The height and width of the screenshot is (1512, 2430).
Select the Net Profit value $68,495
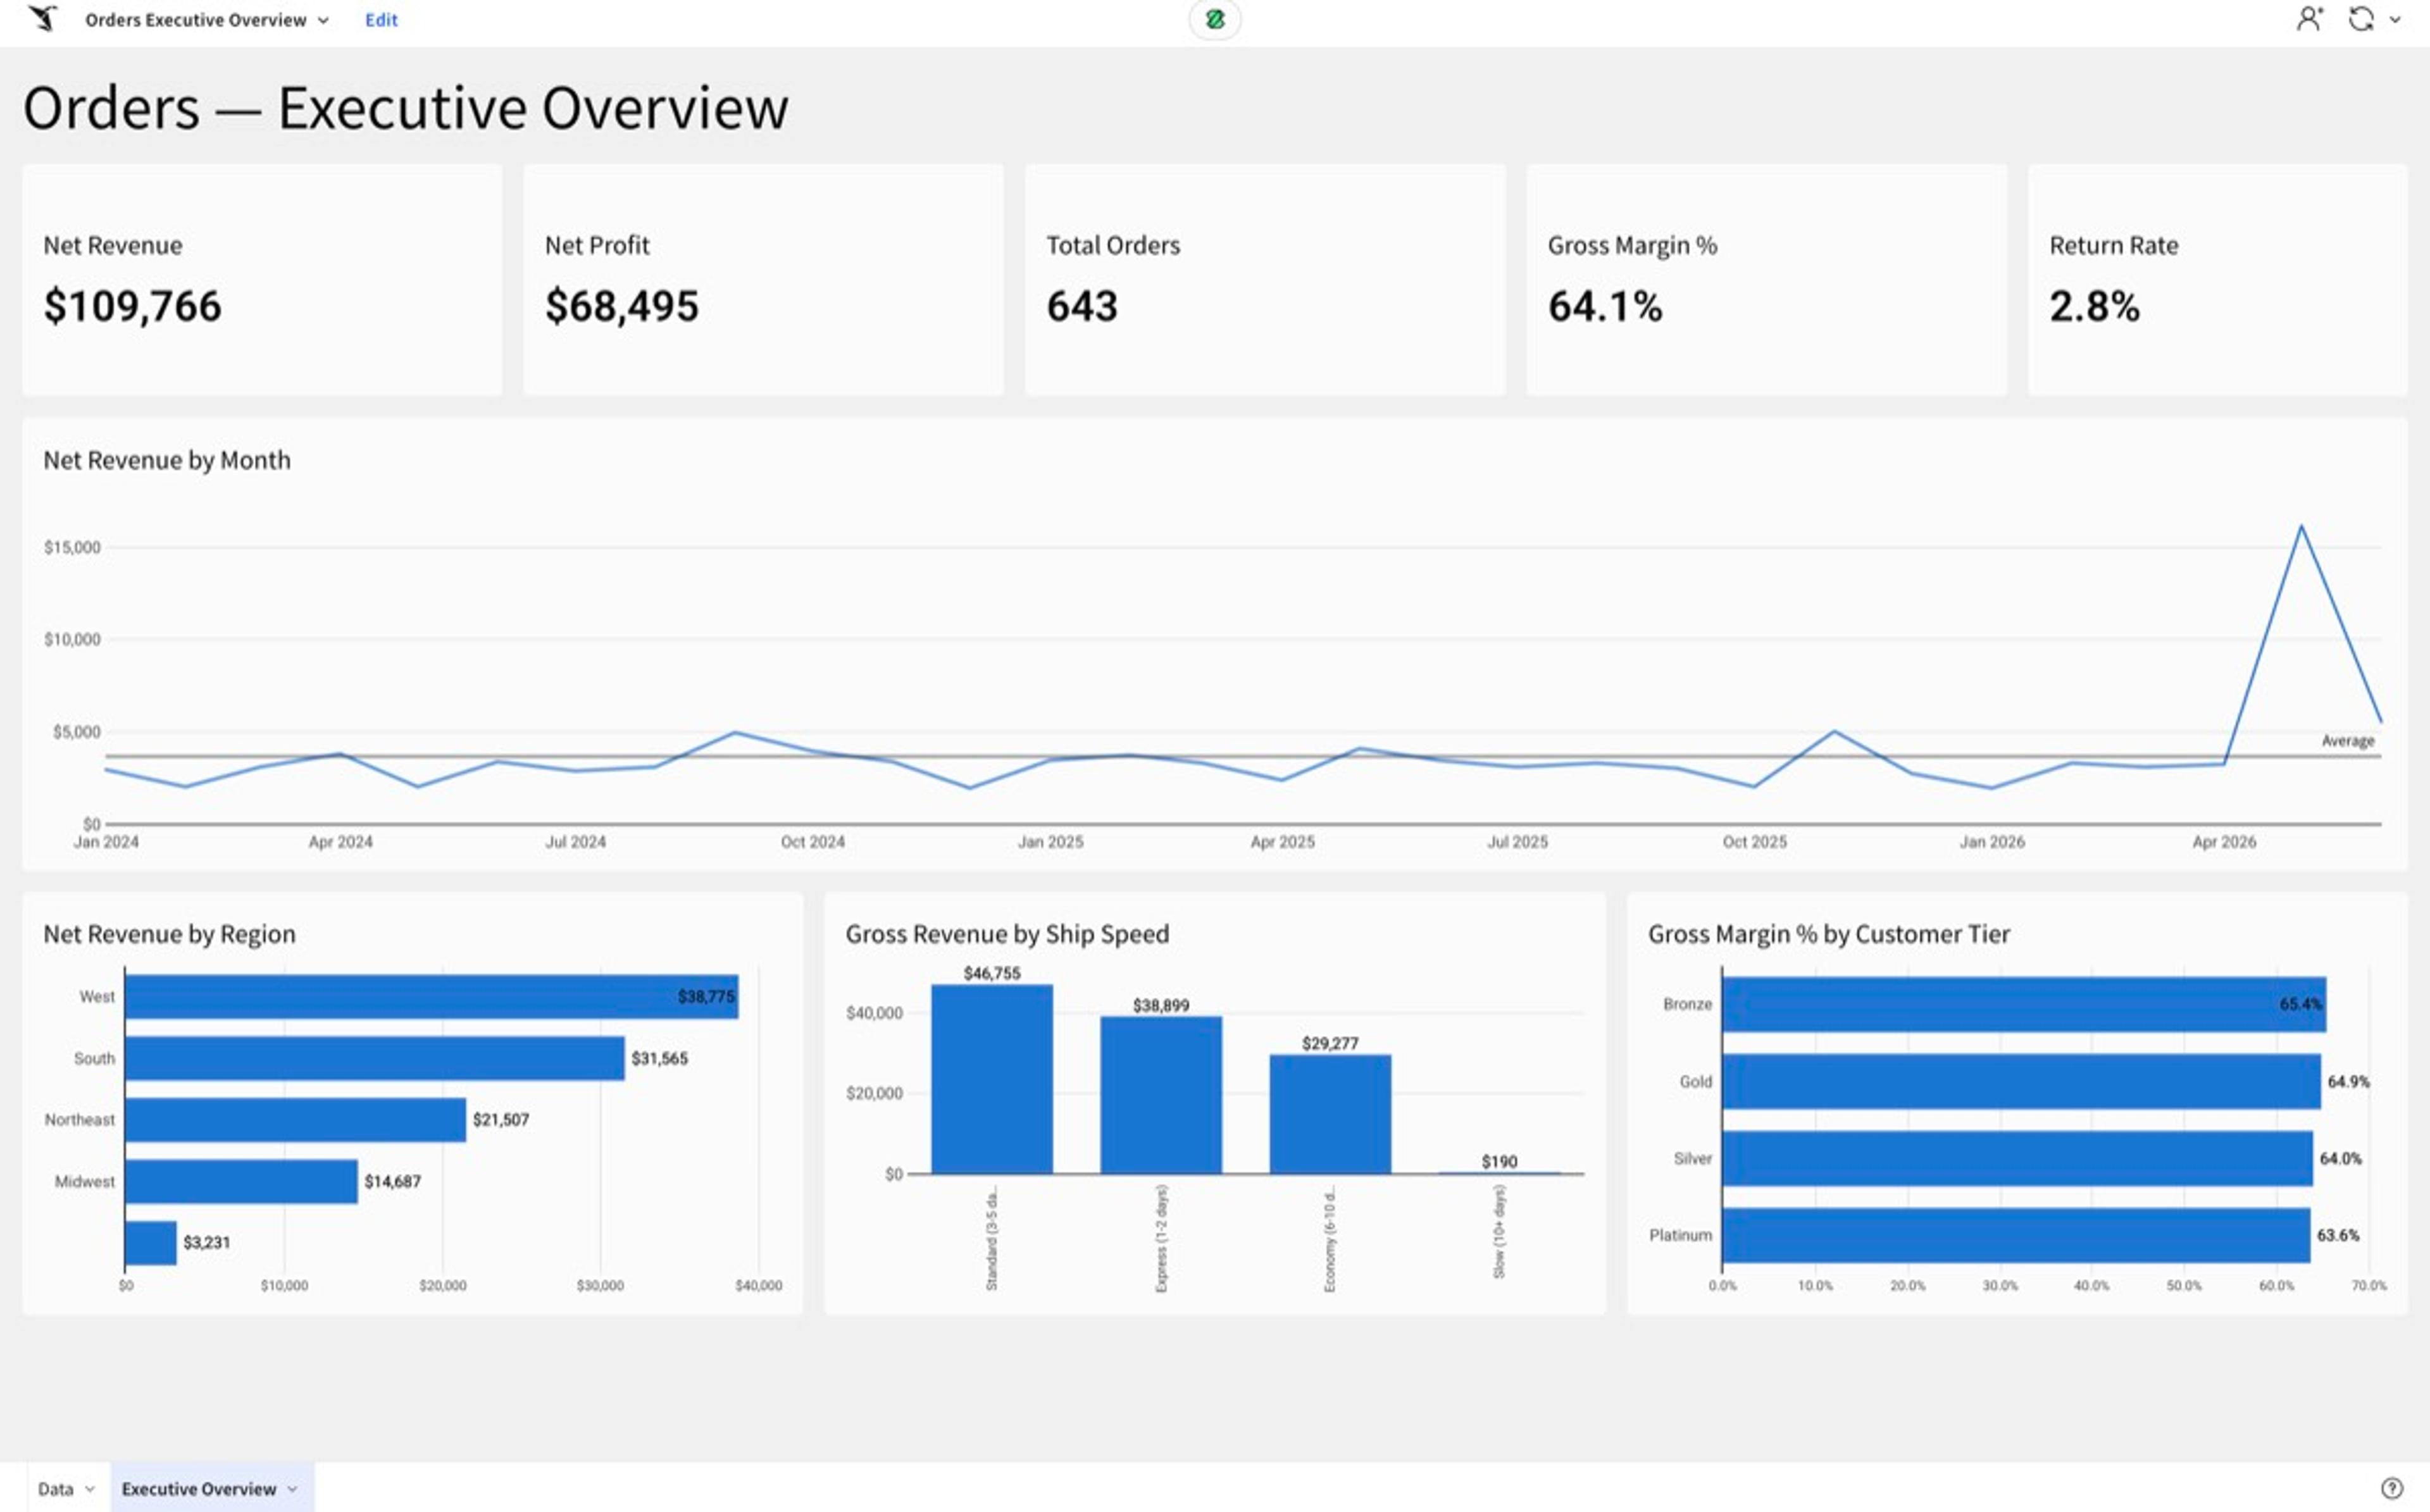[x=621, y=306]
